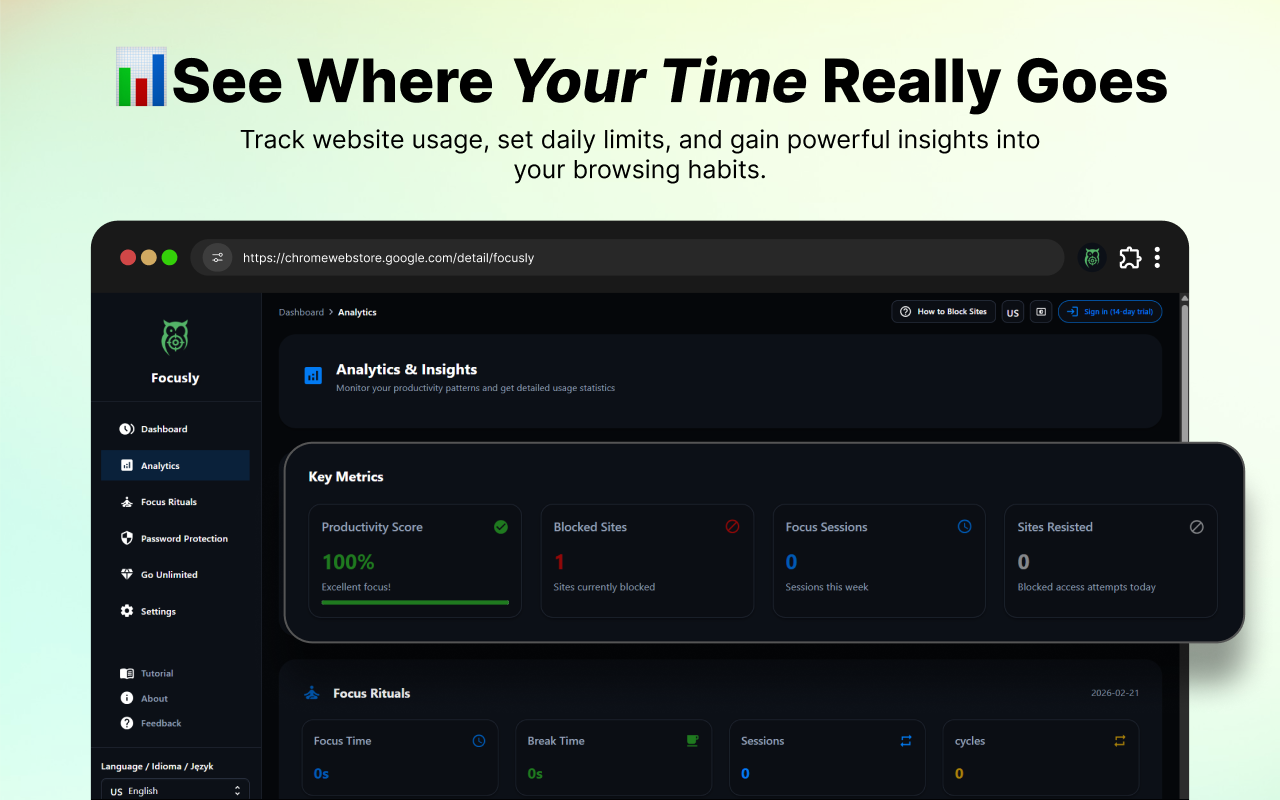Click the grey icon on Sites Resisted card

1196,527
